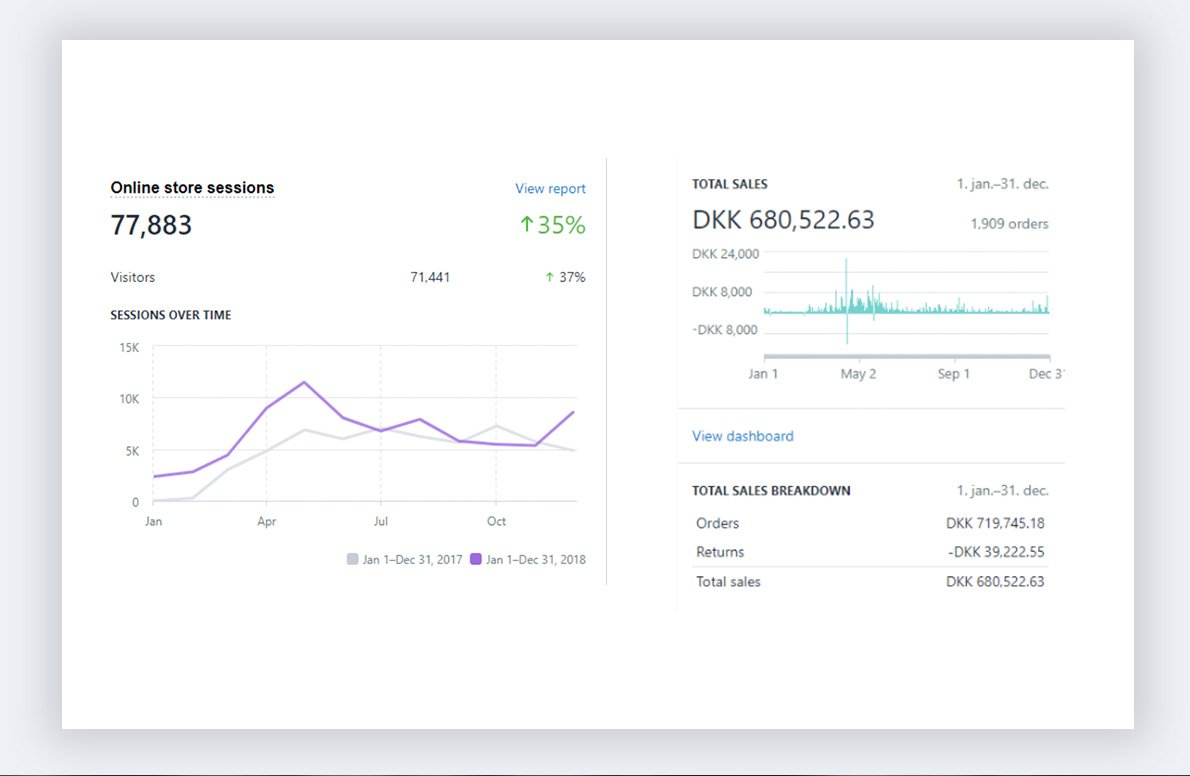Image resolution: width=1190 pixels, height=776 pixels.
Task: Open the View report link
Action: point(550,188)
